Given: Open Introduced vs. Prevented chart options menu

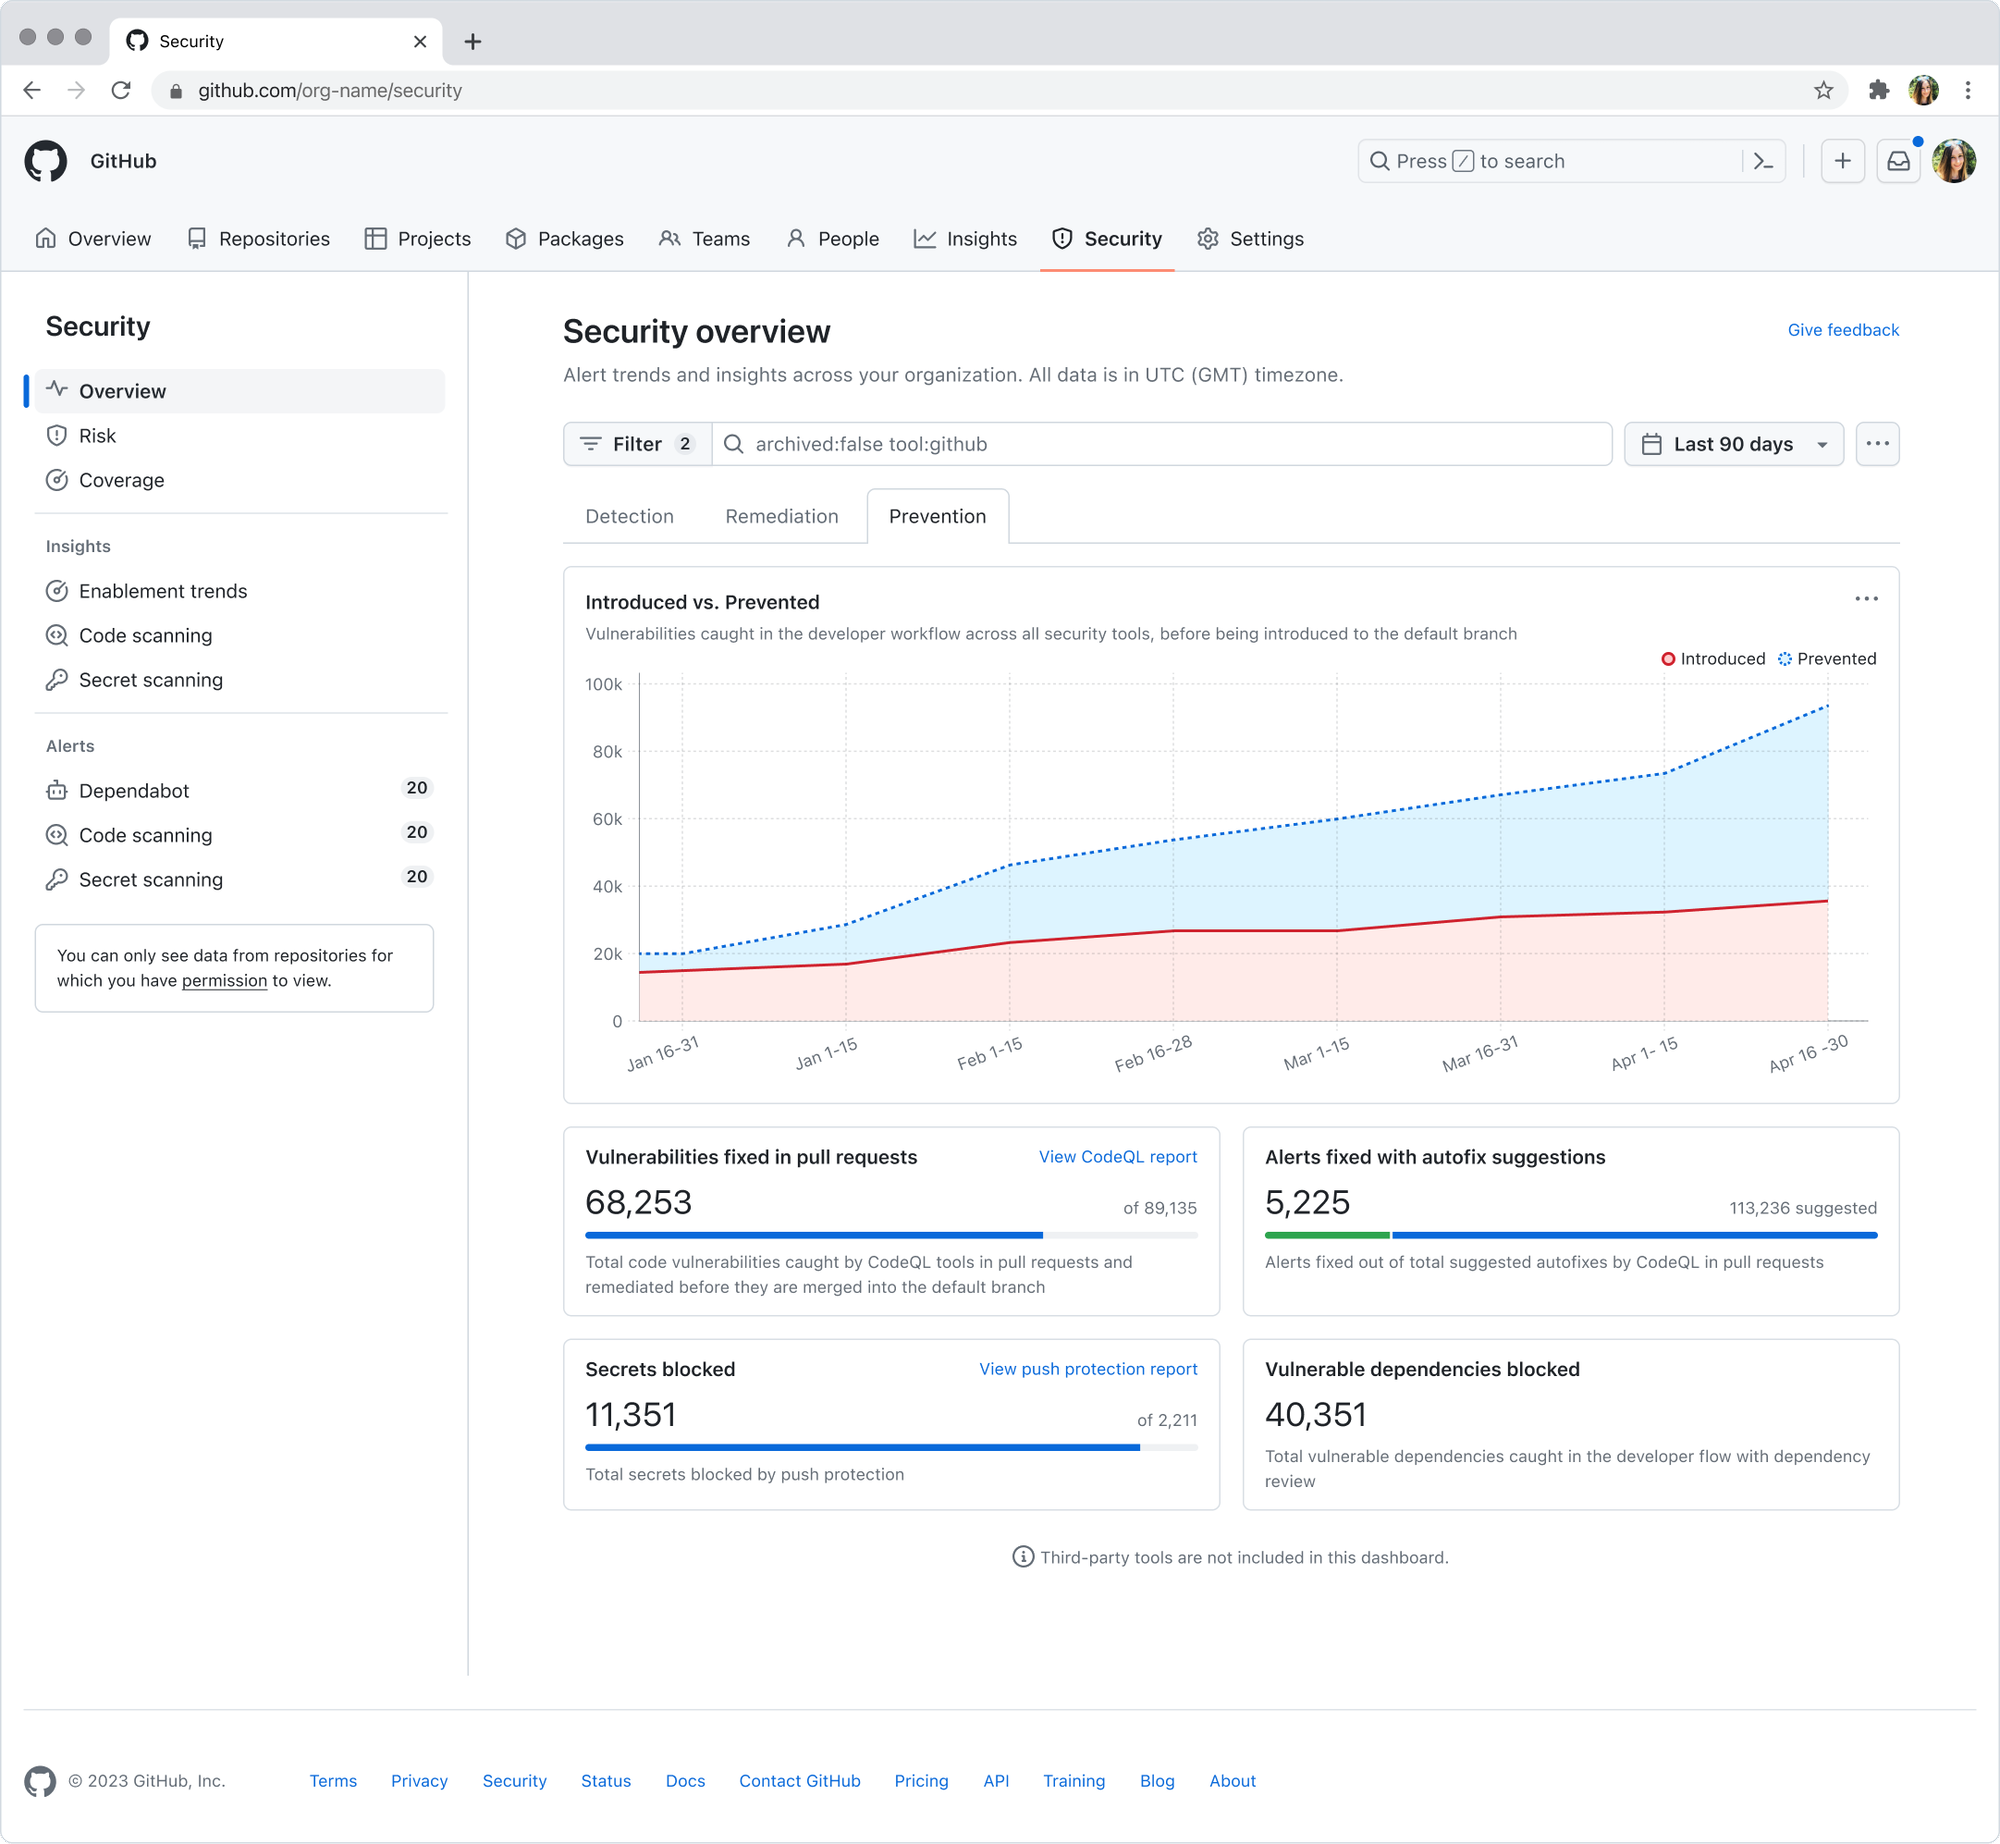Looking at the screenshot, I should pos(1866,599).
